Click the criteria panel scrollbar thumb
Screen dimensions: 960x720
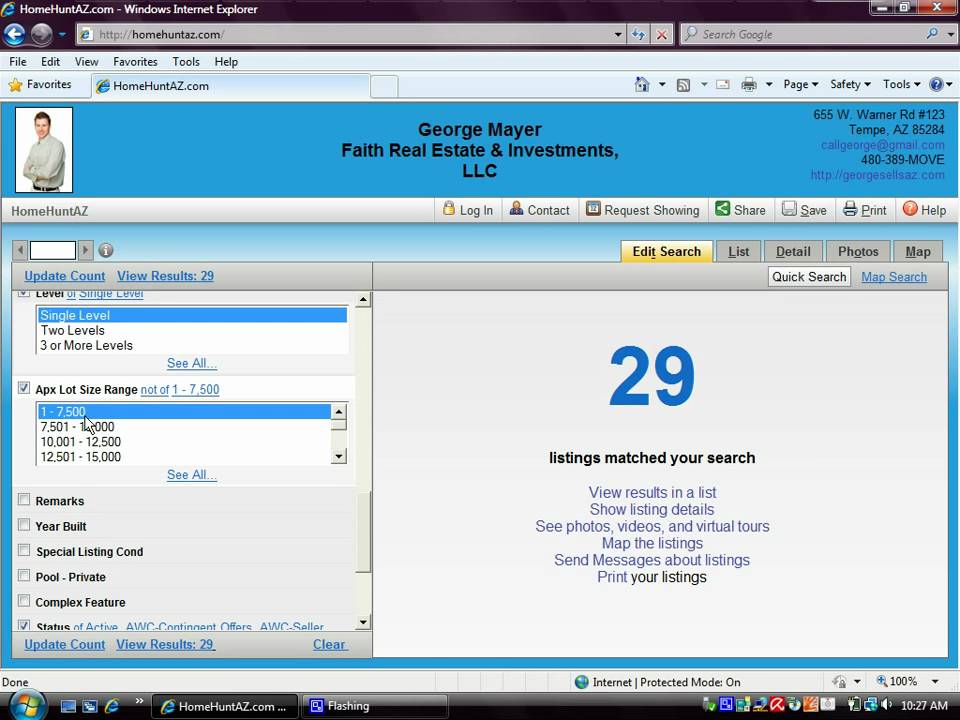363,531
